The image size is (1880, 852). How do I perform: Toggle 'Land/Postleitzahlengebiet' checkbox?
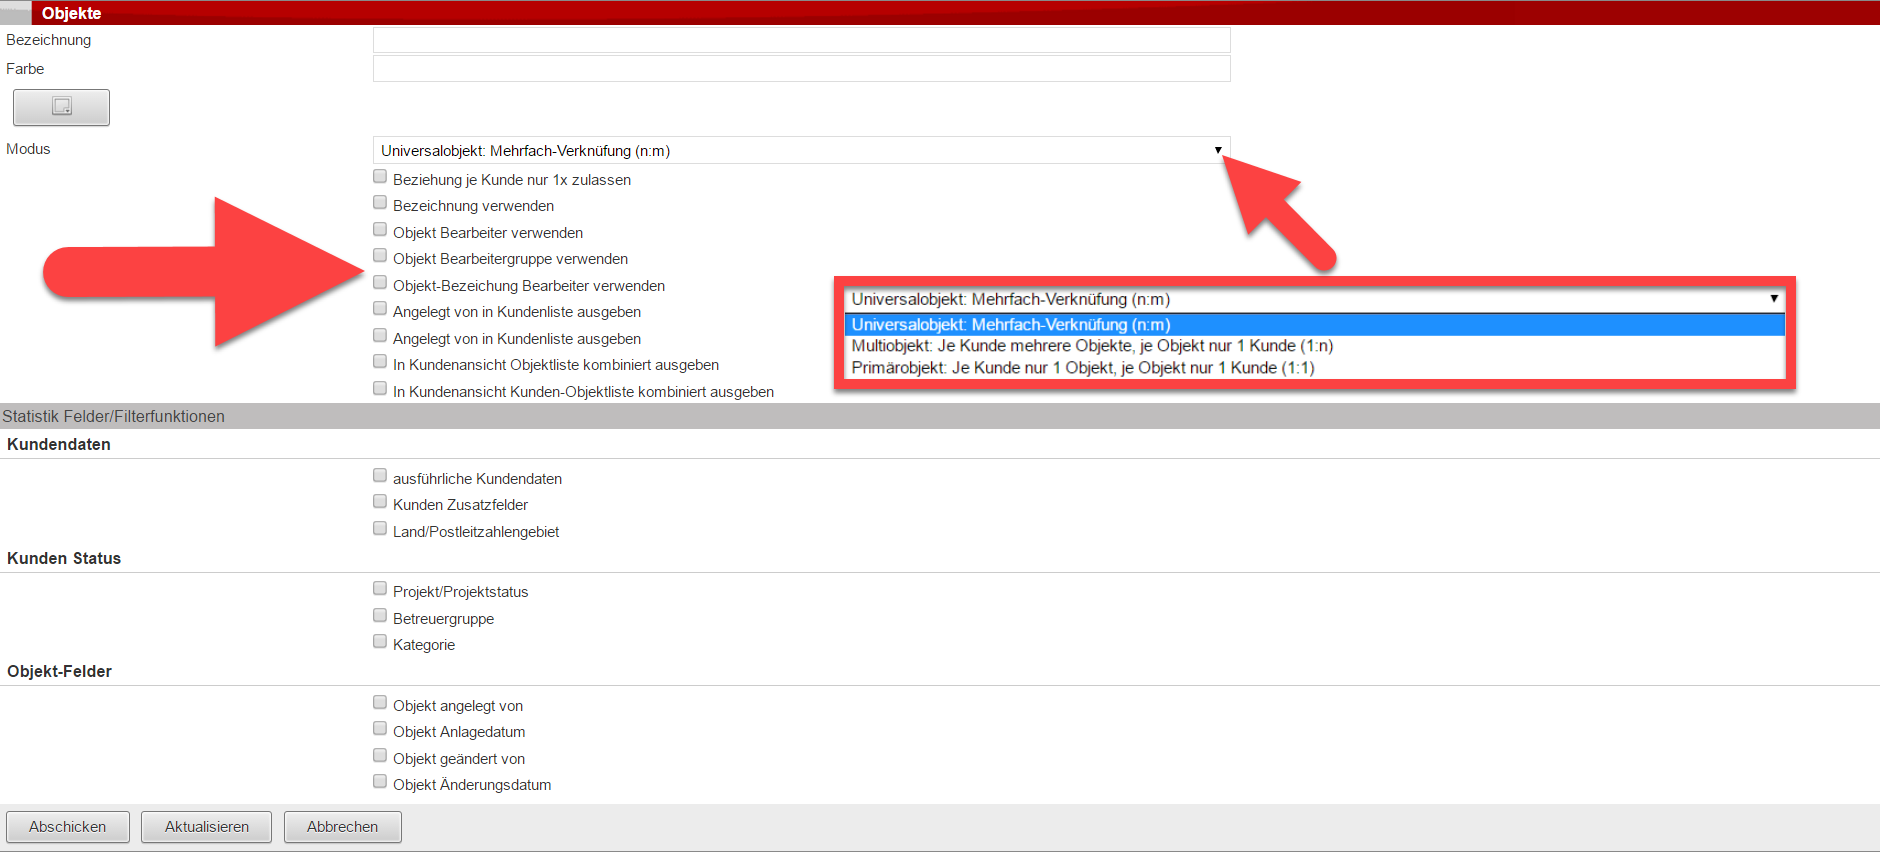pyautogui.click(x=380, y=529)
